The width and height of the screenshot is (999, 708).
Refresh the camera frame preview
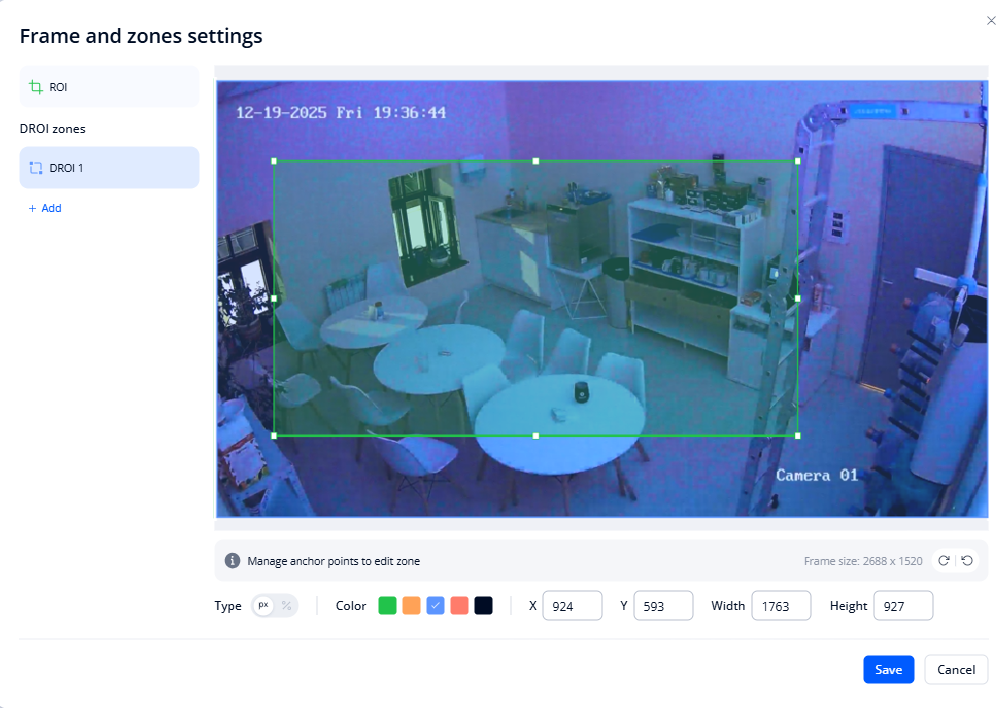(941, 561)
